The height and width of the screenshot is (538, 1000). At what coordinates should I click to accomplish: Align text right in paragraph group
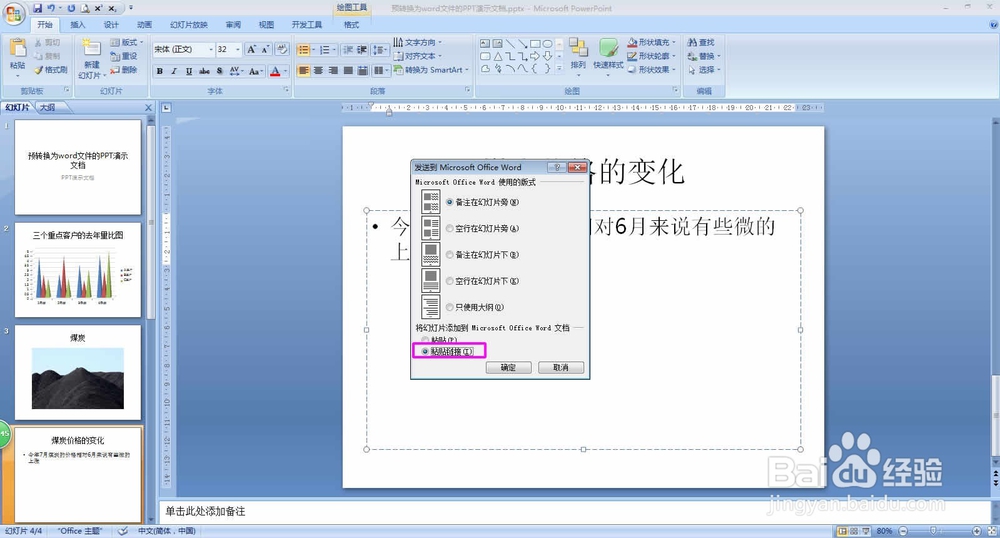pyautogui.click(x=333, y=70)
